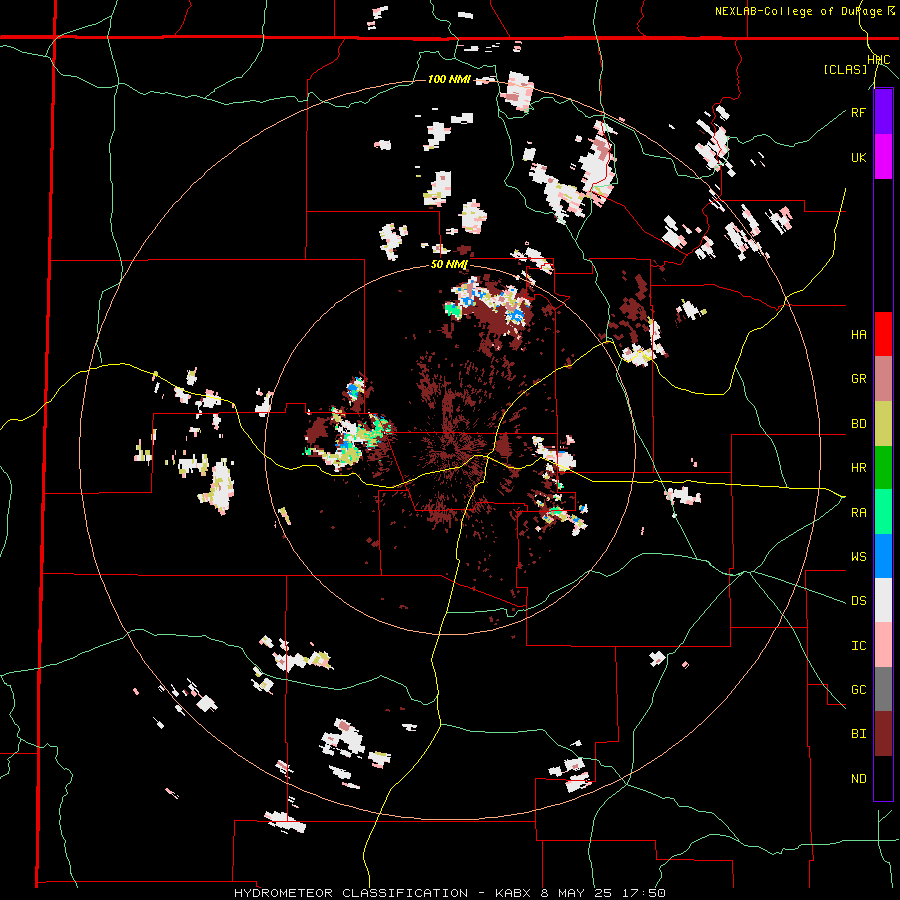This screenshot has width=900, height=900.
Task: Click the [CLAS] units label
Action: point(845,70)
